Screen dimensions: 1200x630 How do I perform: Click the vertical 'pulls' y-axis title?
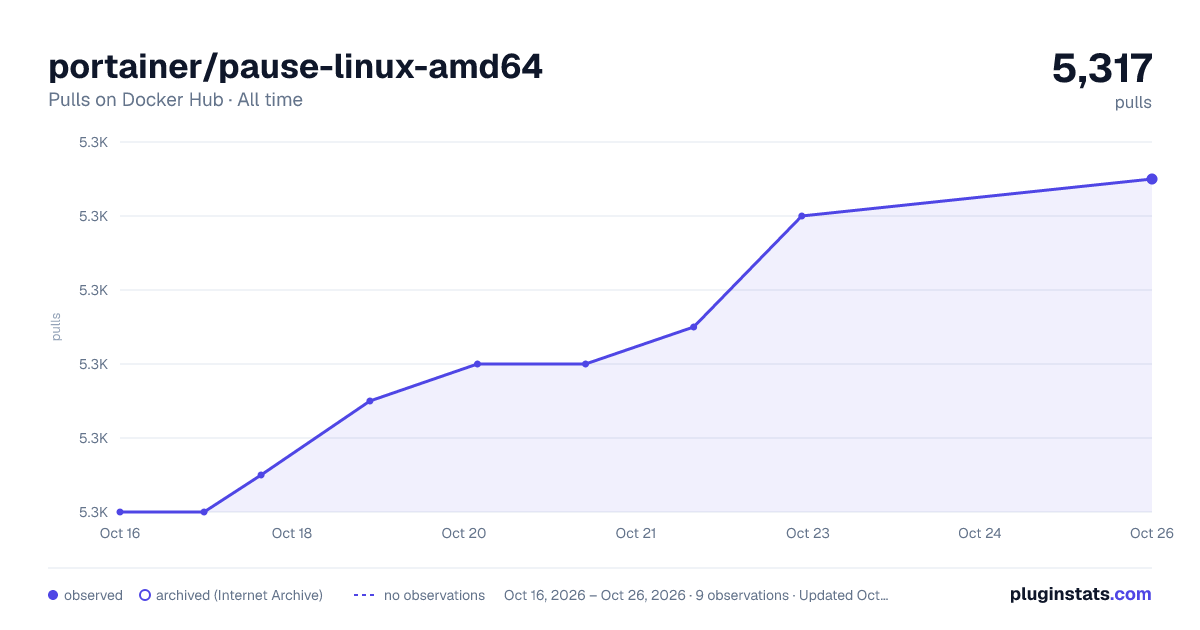56,327
